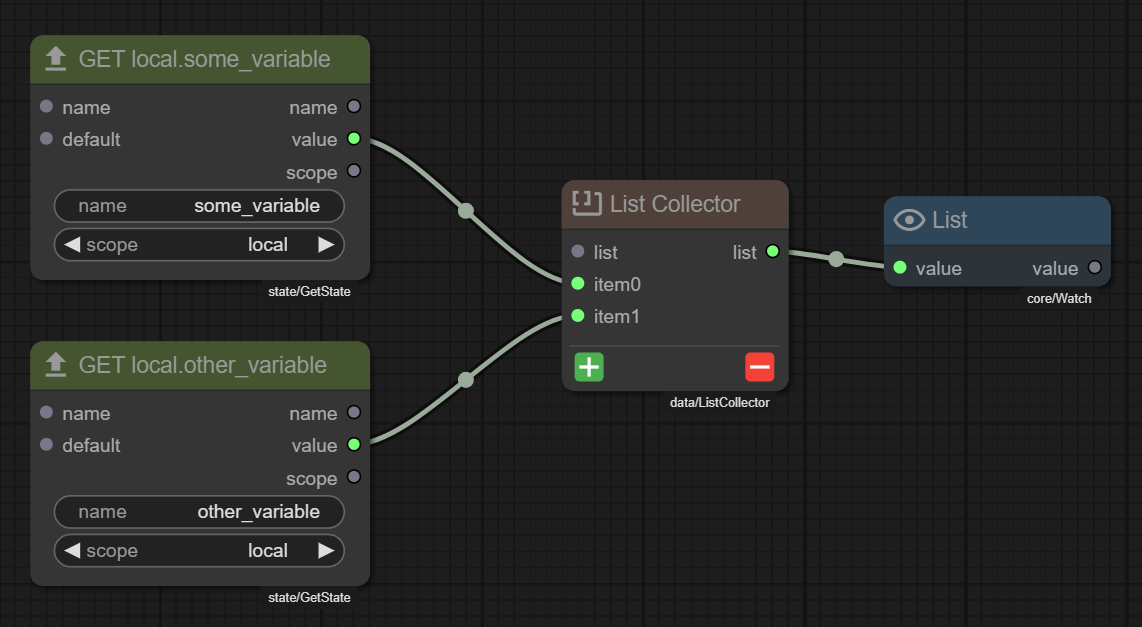This screenshot has height=627, width=1142.
Task: Click the other_variable name input field
Action: pos(199,512)
